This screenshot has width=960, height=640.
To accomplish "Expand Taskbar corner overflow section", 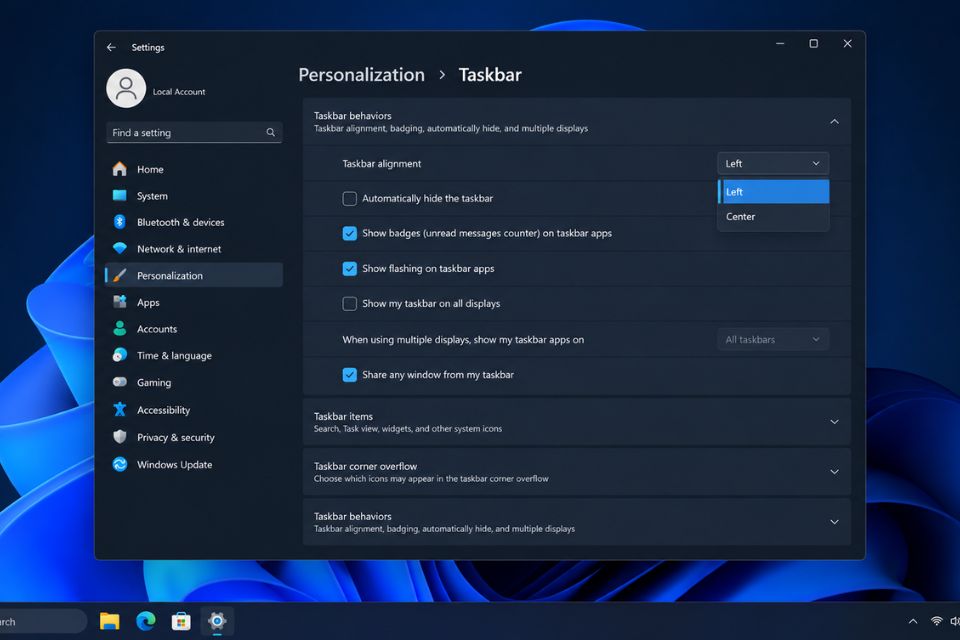I will pos(834,472).
